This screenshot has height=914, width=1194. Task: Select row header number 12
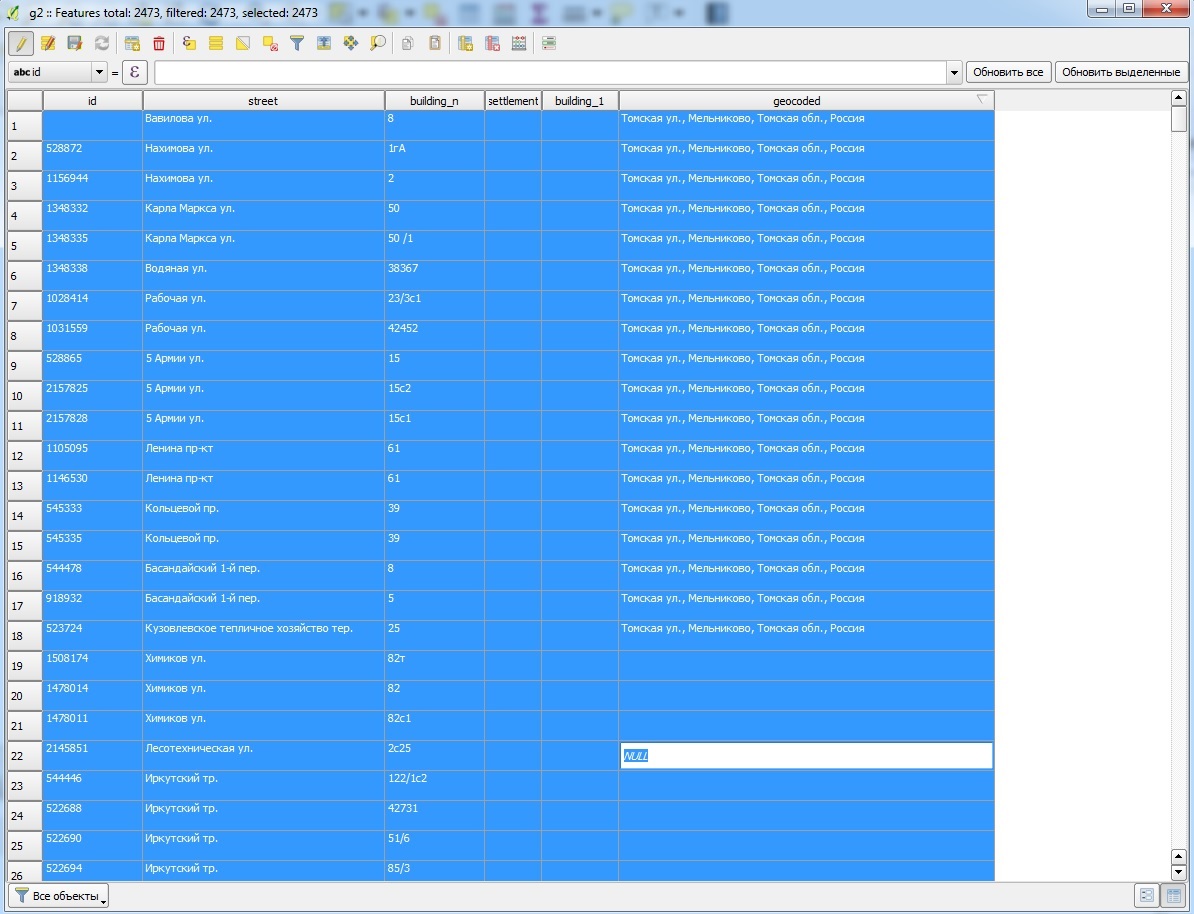coord(25,455)
